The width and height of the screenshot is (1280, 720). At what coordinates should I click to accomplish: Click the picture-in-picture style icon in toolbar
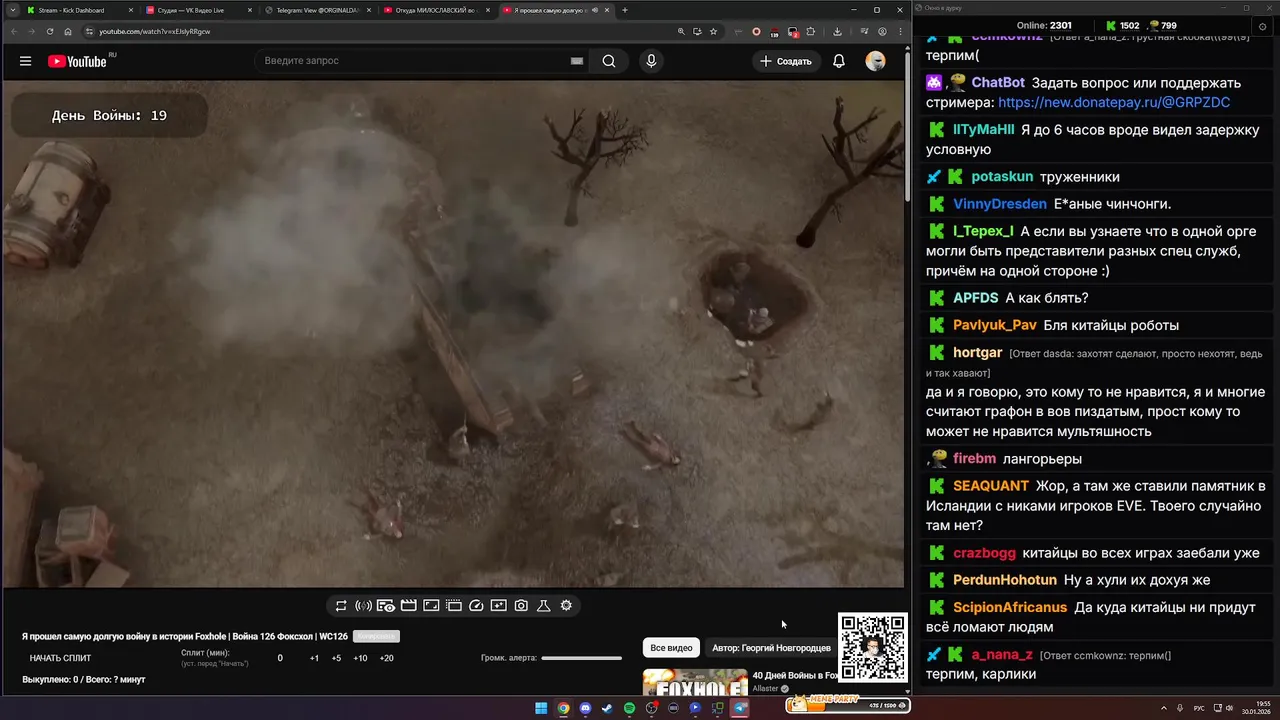click(x=498, y=606)
